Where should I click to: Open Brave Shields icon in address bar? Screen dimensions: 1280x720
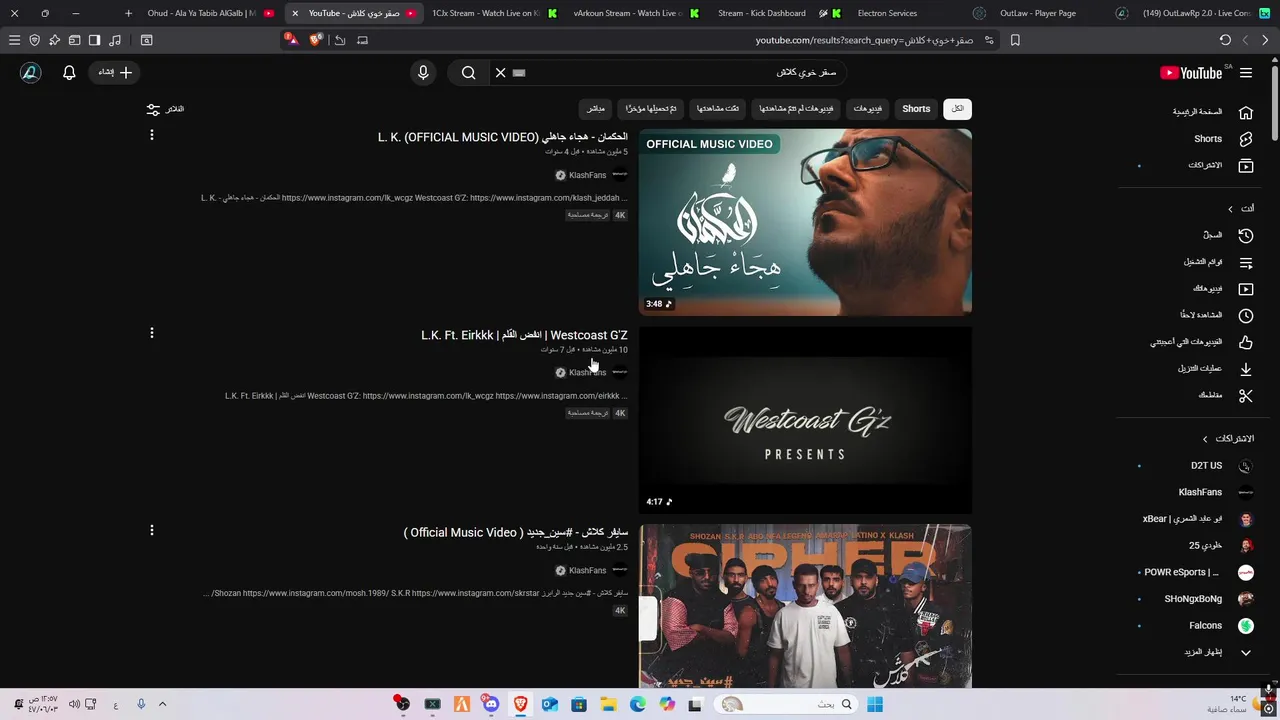(x=316, y=40)
